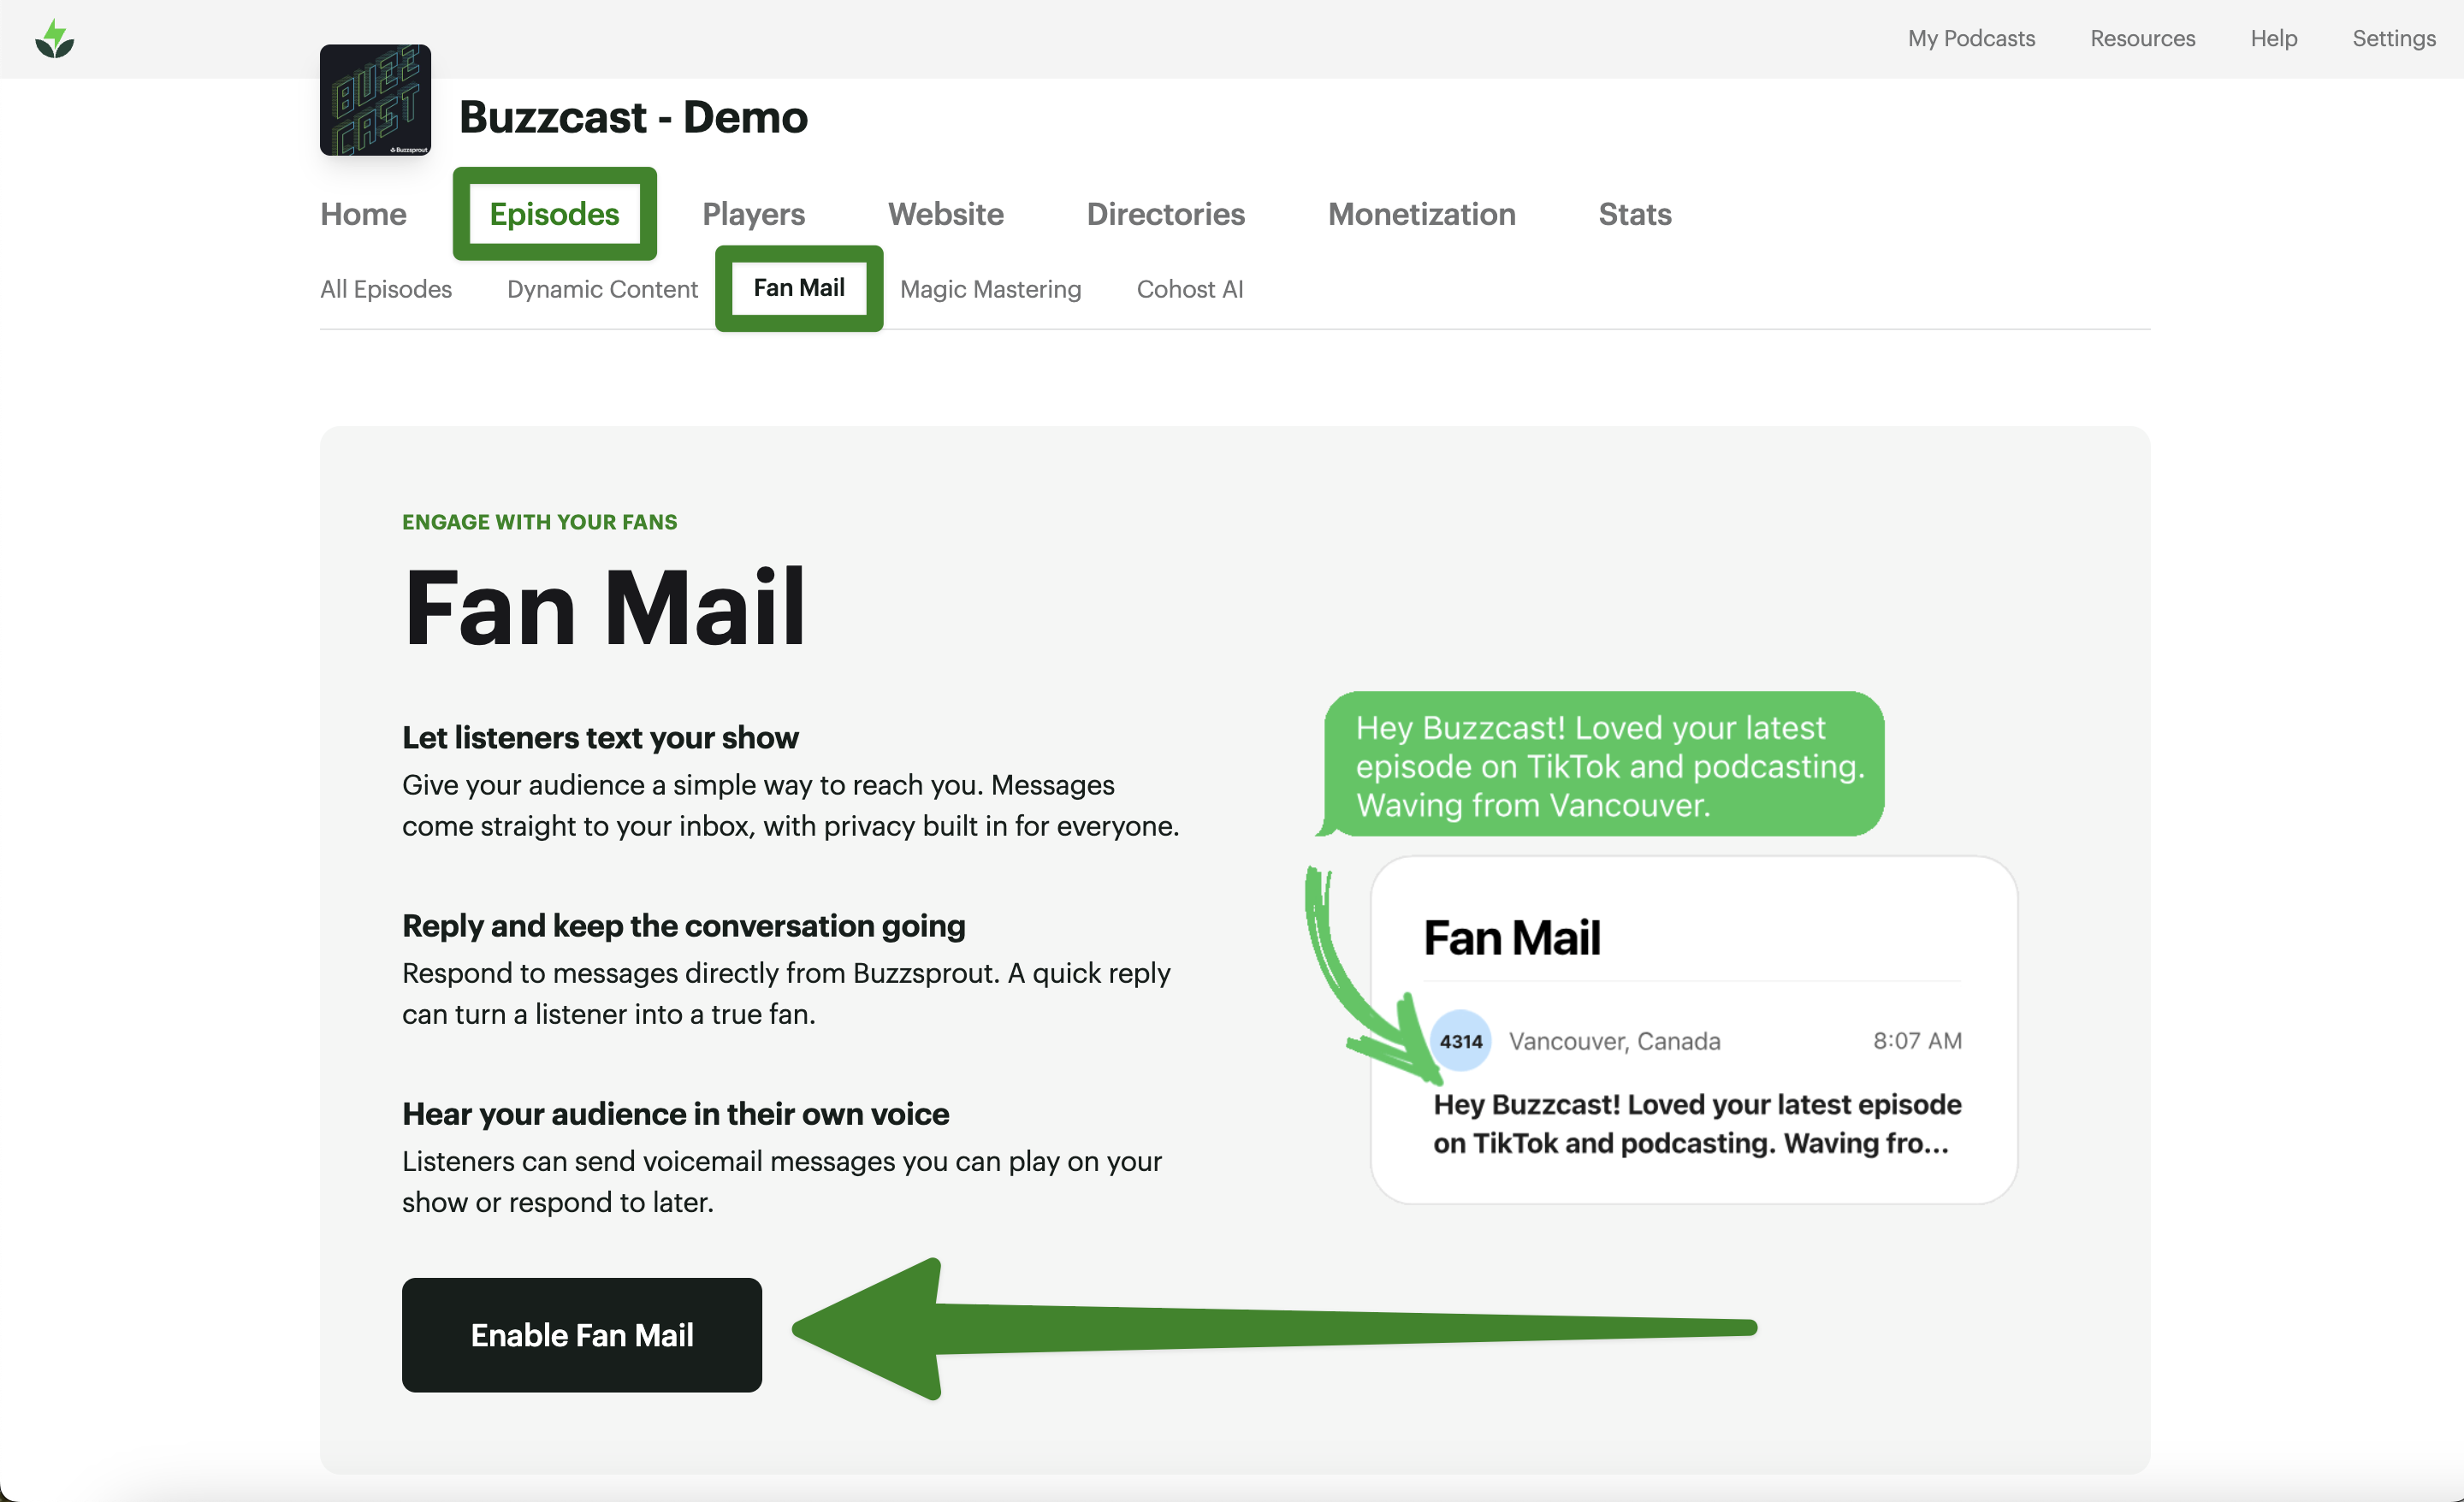Click the Buzzcast - Demo podcast title
The height and width of the screenshot is (1502, 2464).
click(633, 117)
